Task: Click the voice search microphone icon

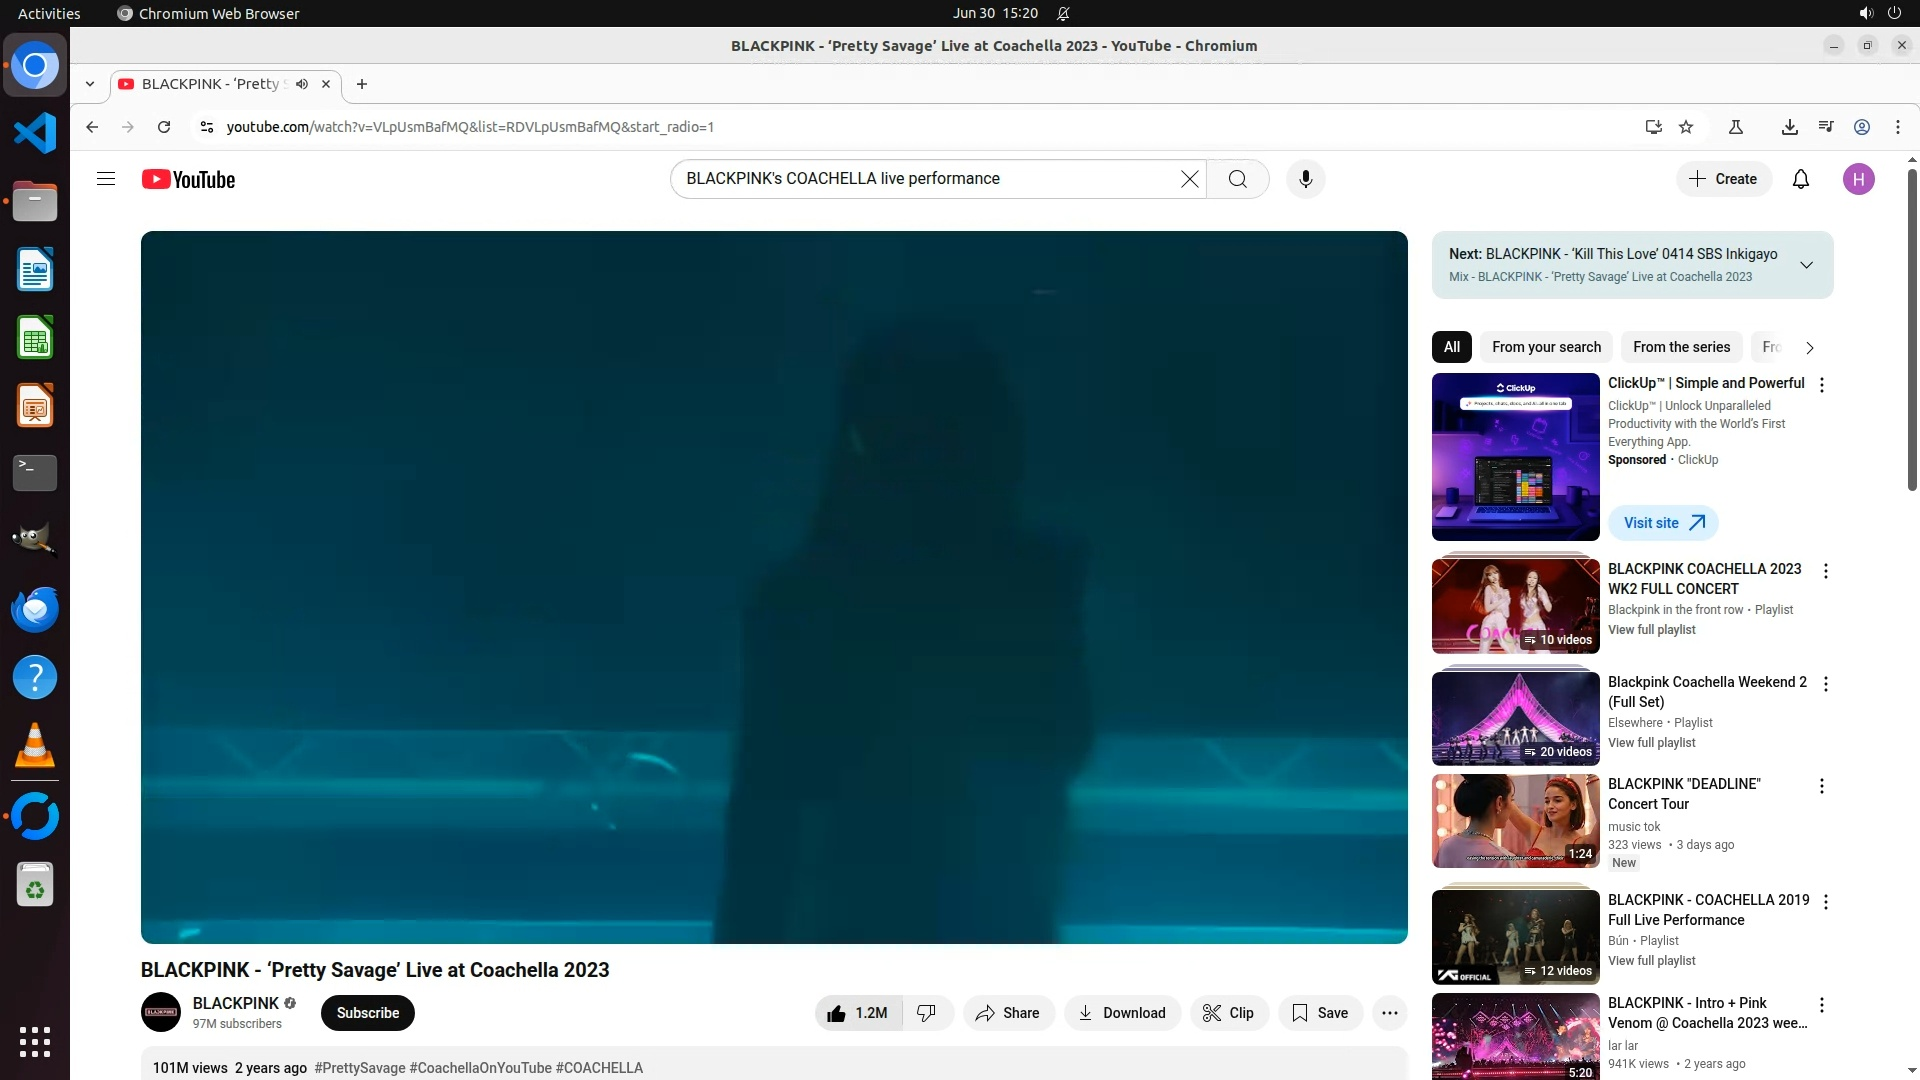Action: pos(1305,179)
